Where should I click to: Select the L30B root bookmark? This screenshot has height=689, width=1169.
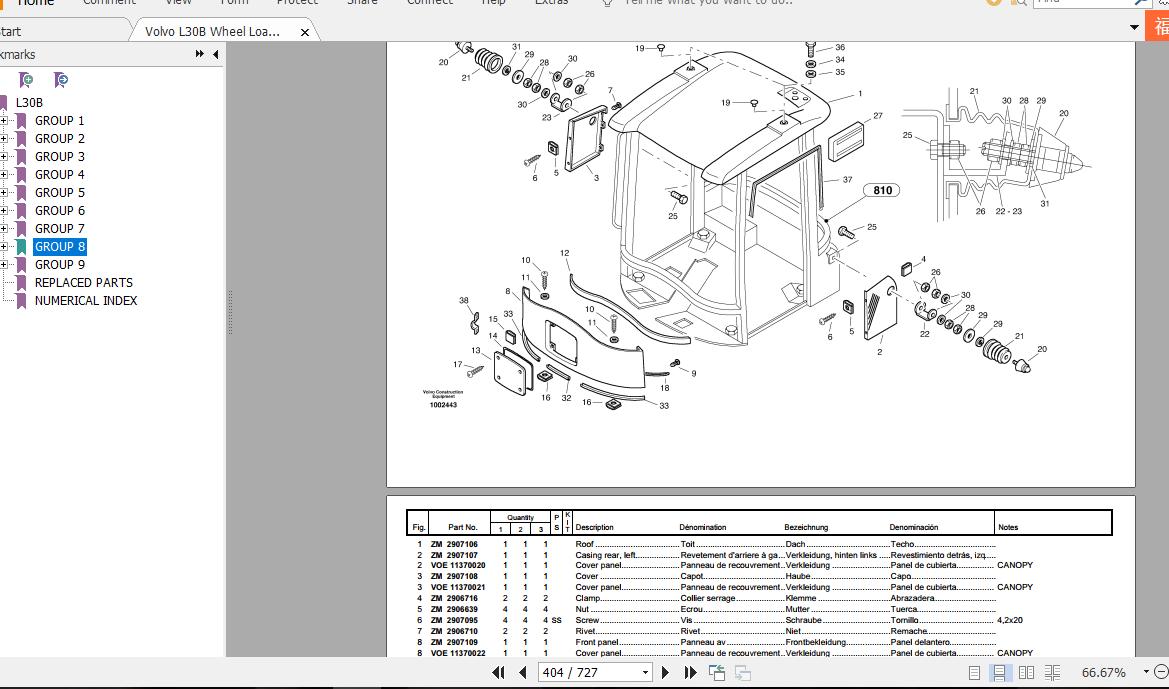(29, 103)
